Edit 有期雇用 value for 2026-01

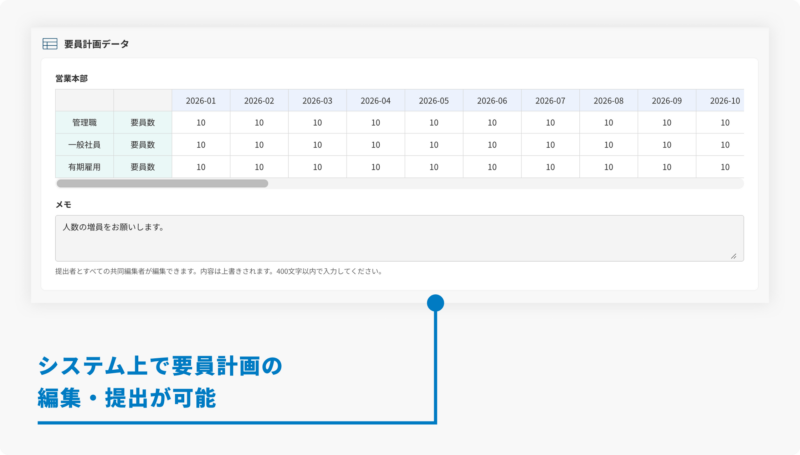tap(201, 167)
